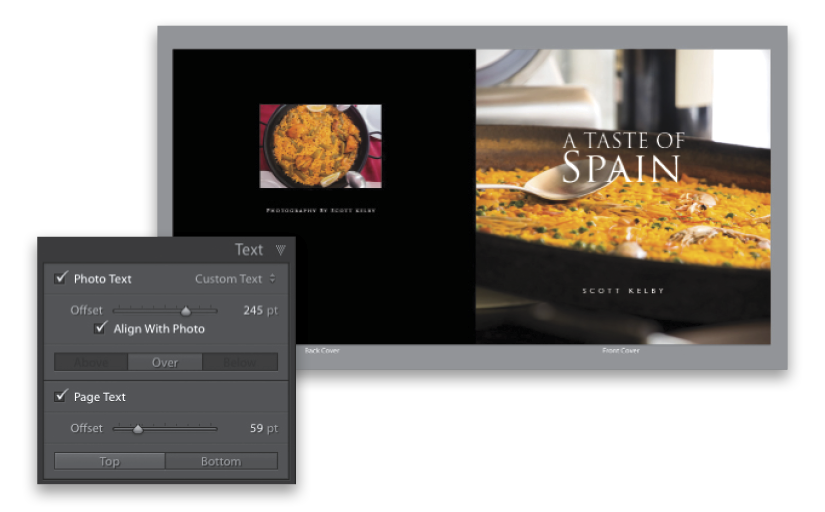Click the Photo Text offset slider handle
The width and height of the screenshot is (825, 512).
point(185,311)
